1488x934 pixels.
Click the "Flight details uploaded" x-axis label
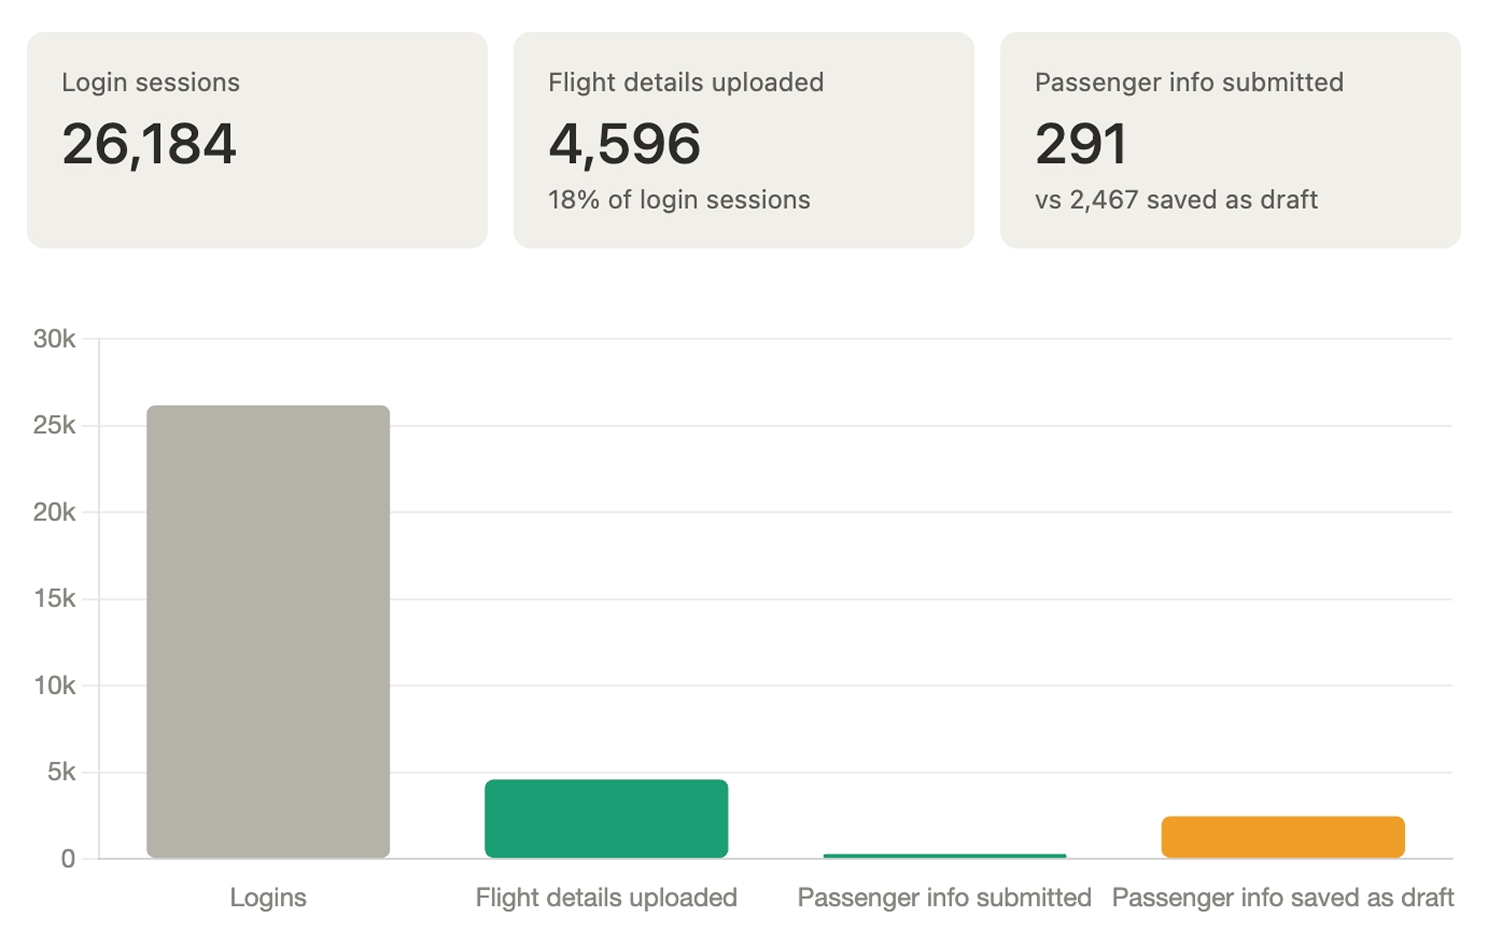coord(606,898)
